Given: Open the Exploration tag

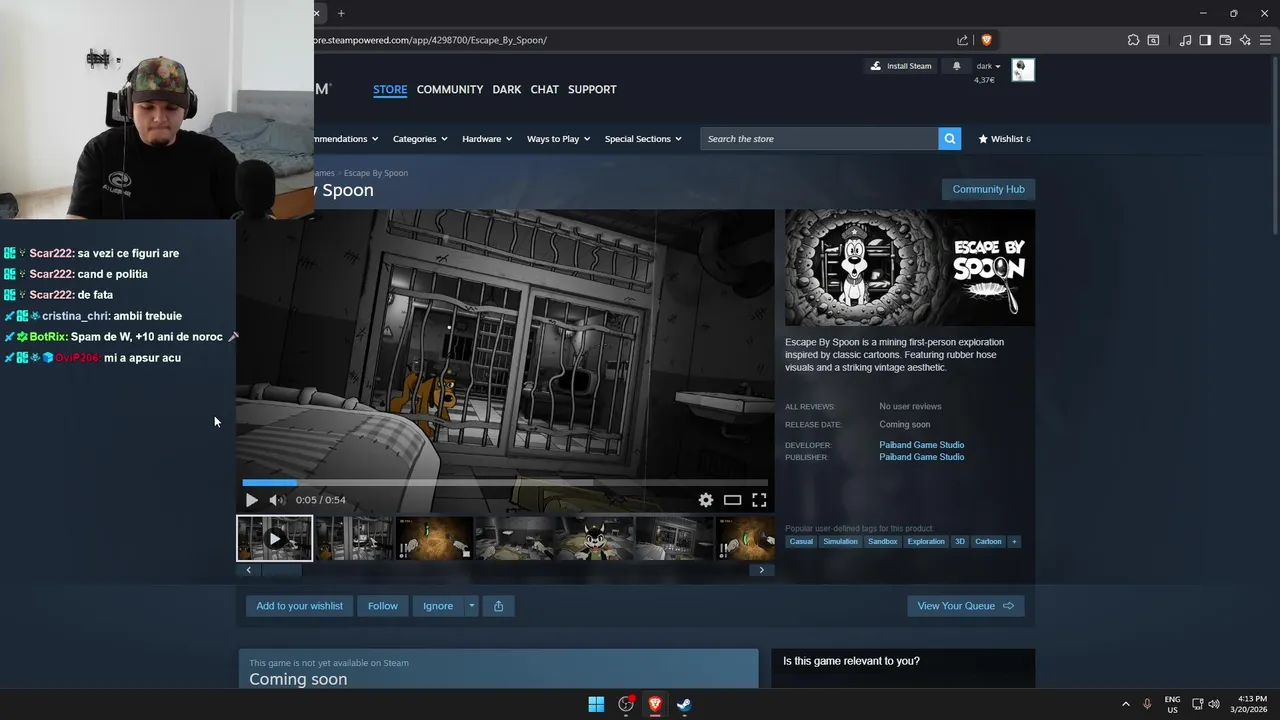Looking at the screenshot, I should [x=926, y=542].
